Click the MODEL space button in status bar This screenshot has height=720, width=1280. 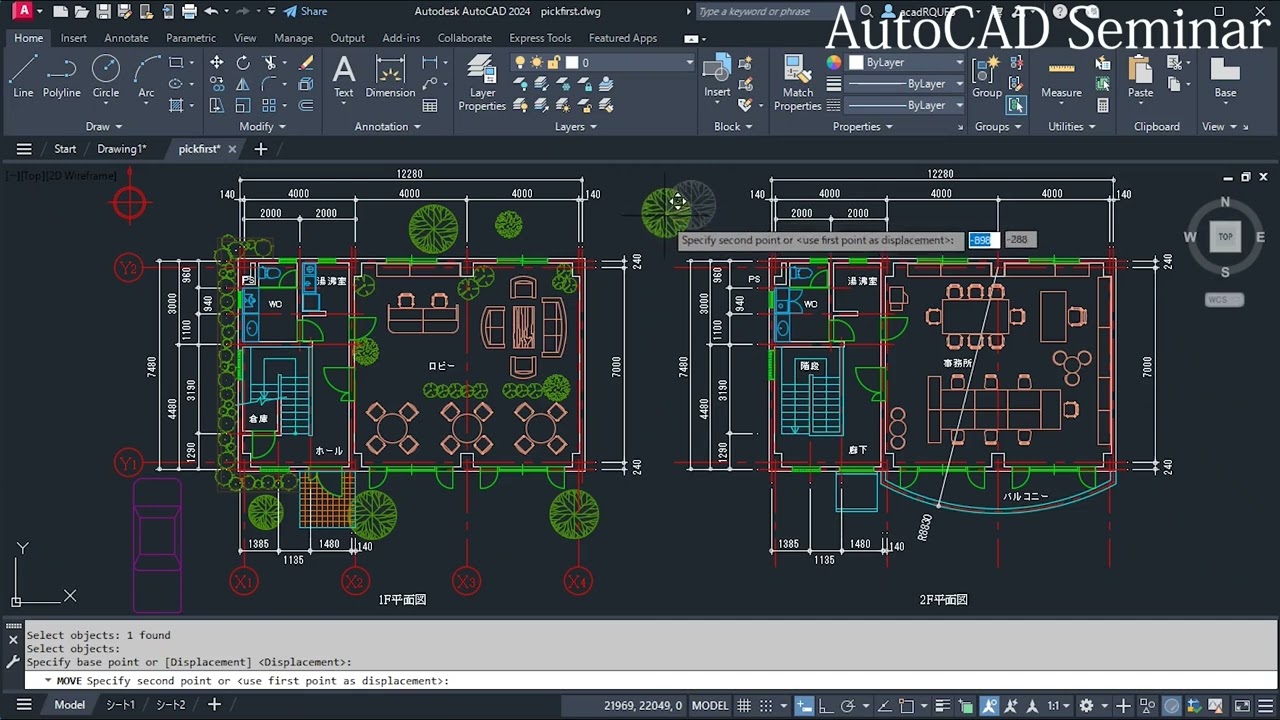coord(710,705)
